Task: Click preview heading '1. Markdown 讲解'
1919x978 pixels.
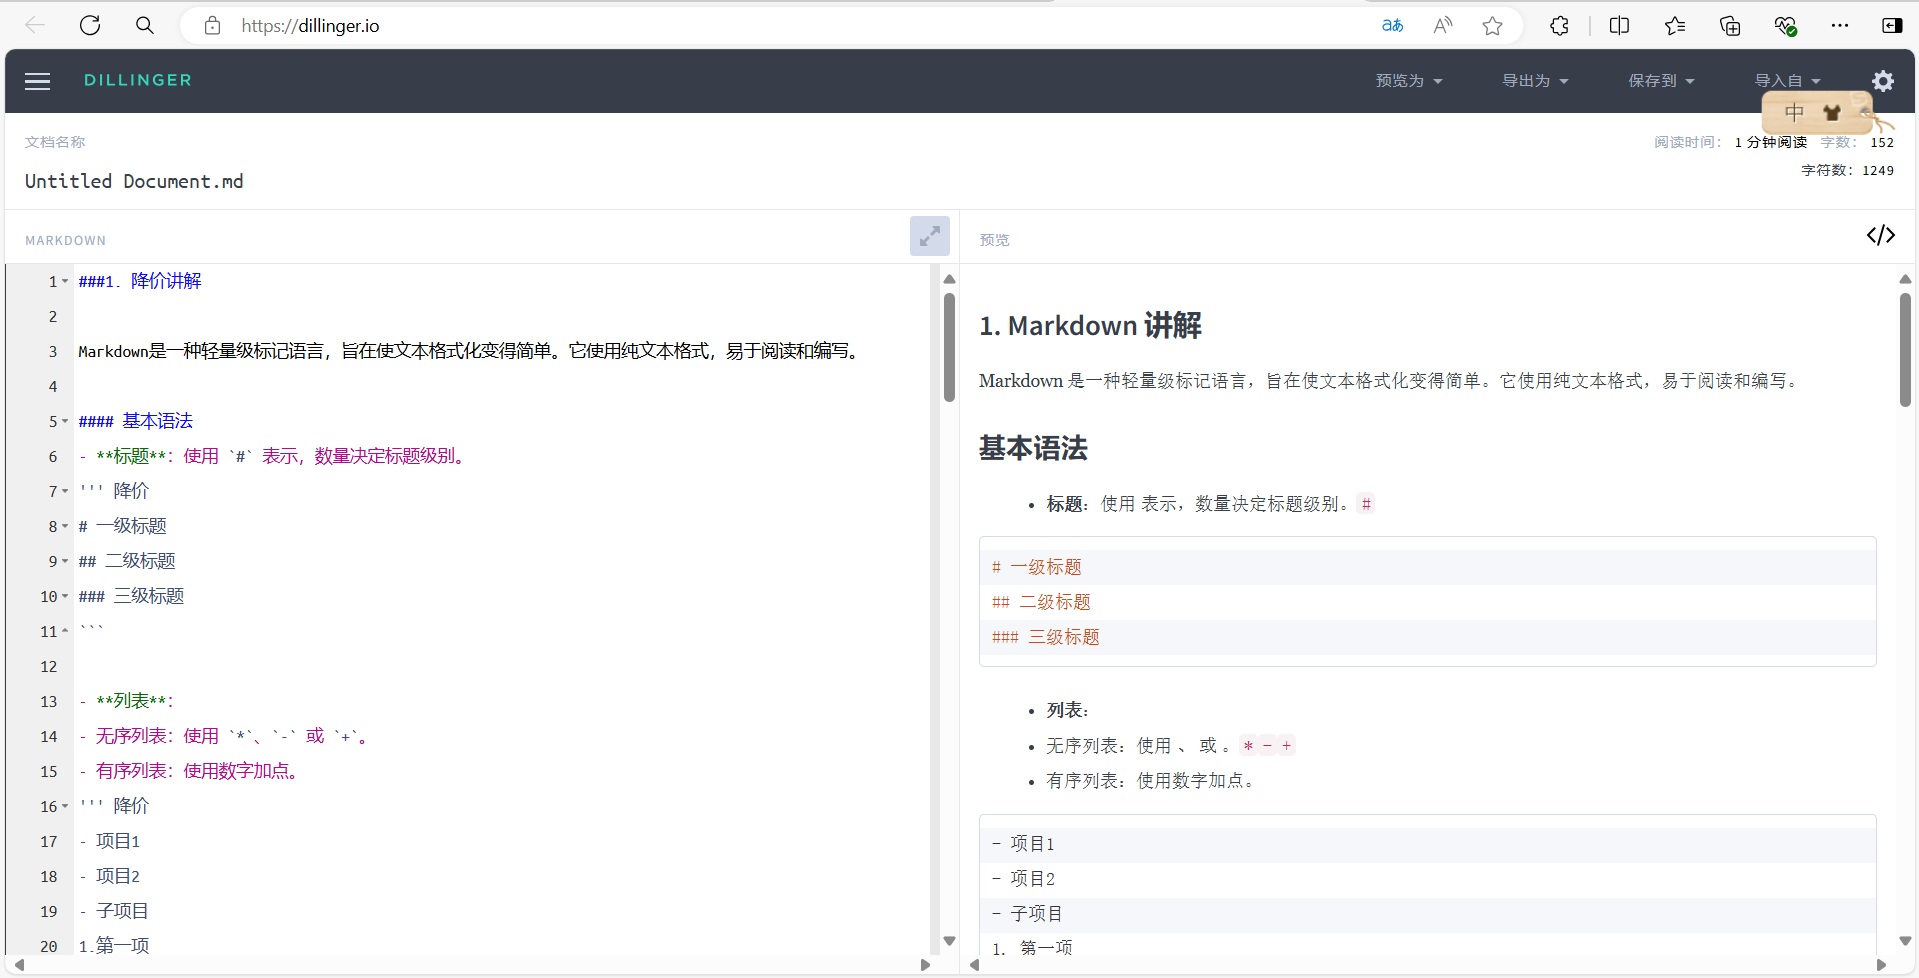Action: (x=1090, y=326)
